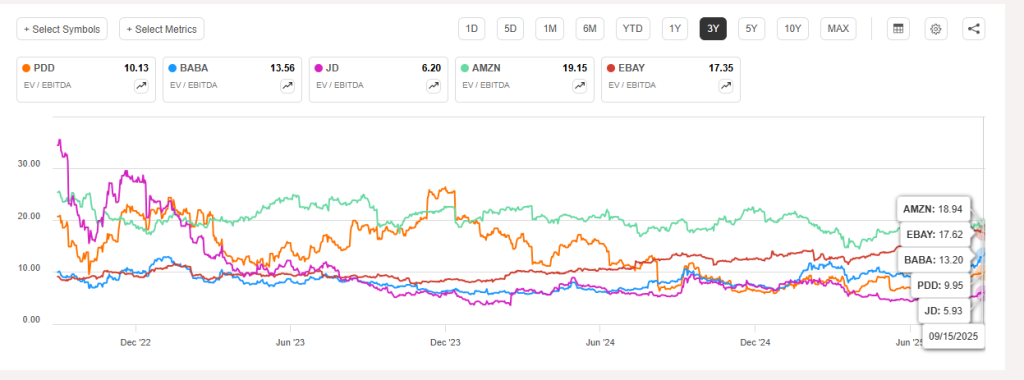This screenshot has width=1024, height=380.
Task: Select the 1D time range
Action: [472, 29]
